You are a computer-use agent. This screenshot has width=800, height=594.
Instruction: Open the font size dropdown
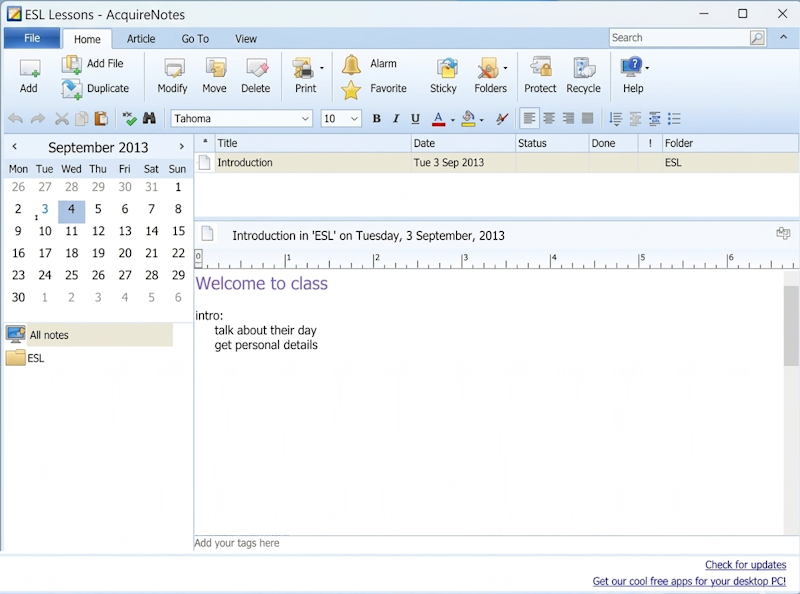(354, 119)
